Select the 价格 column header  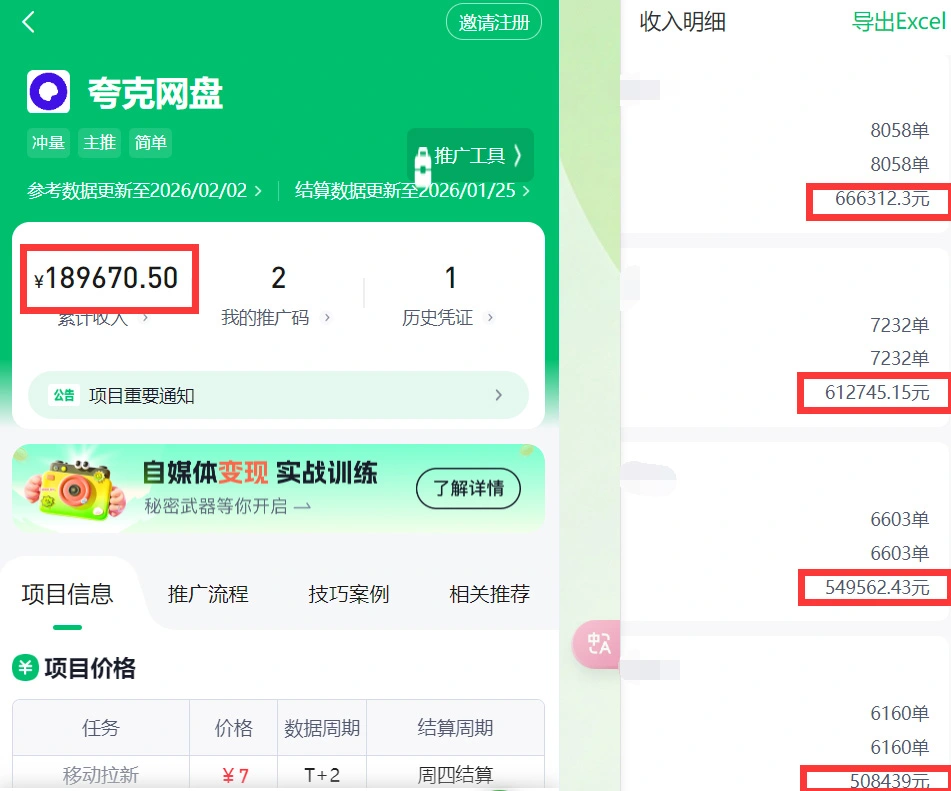(234, 727)
